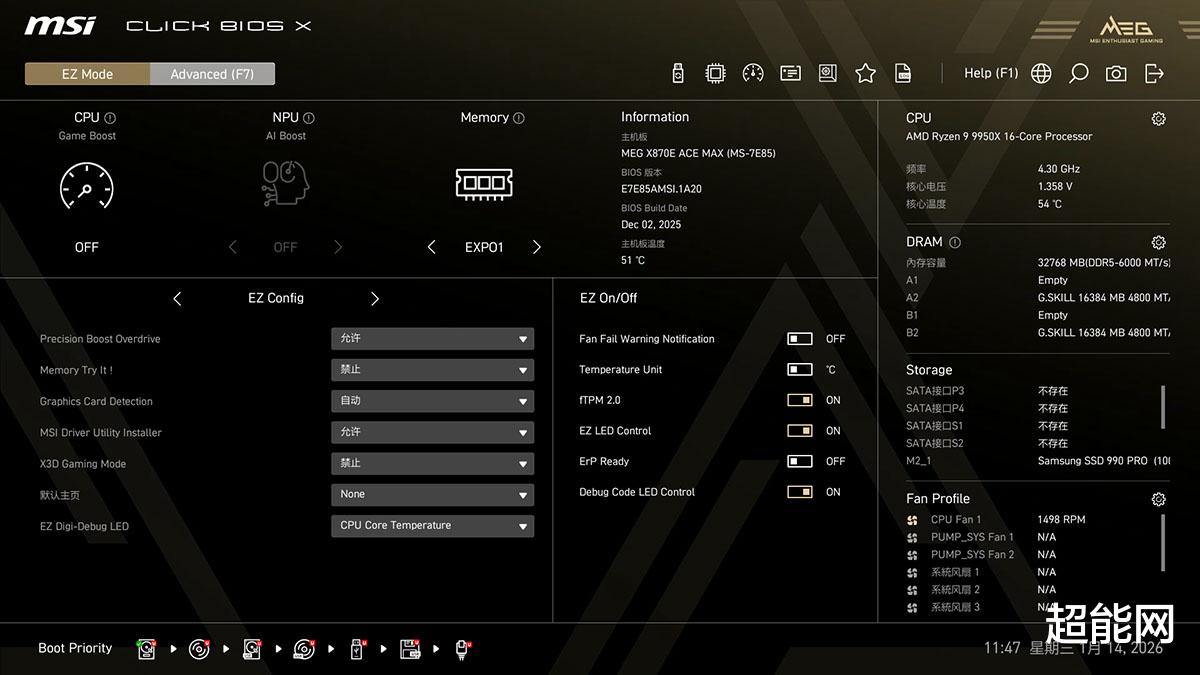This screenshot has width=1200, height=675.
Task: Click the Fan Profile list scrollbar
Action: (x=1163, y=543)
